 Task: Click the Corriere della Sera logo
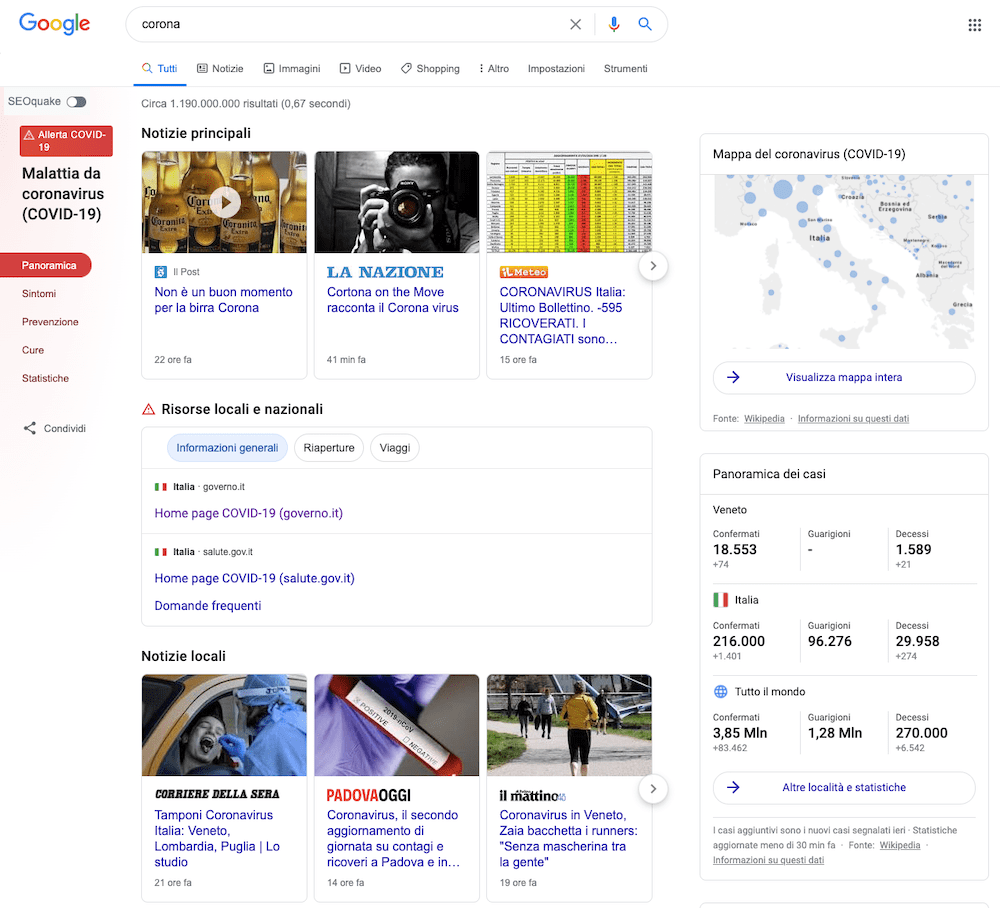(217, 794)
